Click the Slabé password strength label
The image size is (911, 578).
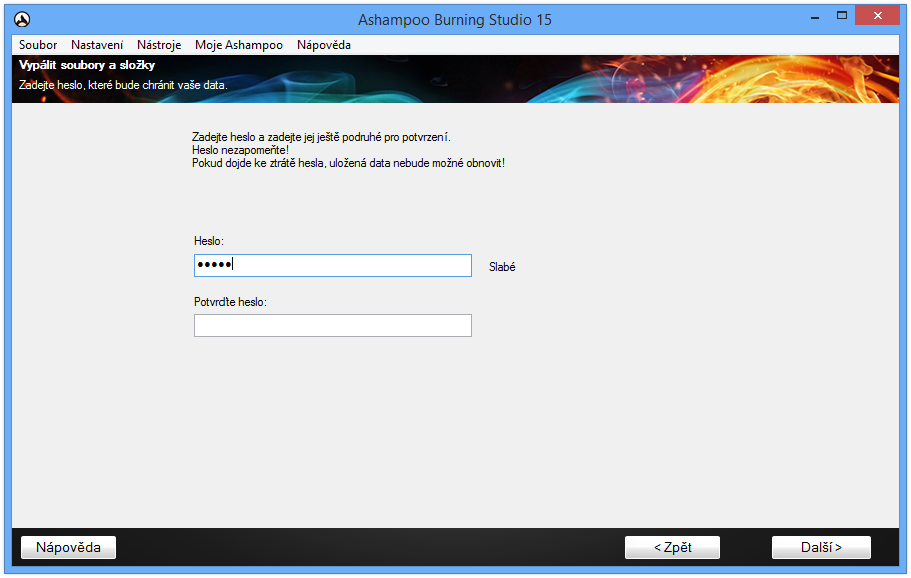(x=502, y=267)
